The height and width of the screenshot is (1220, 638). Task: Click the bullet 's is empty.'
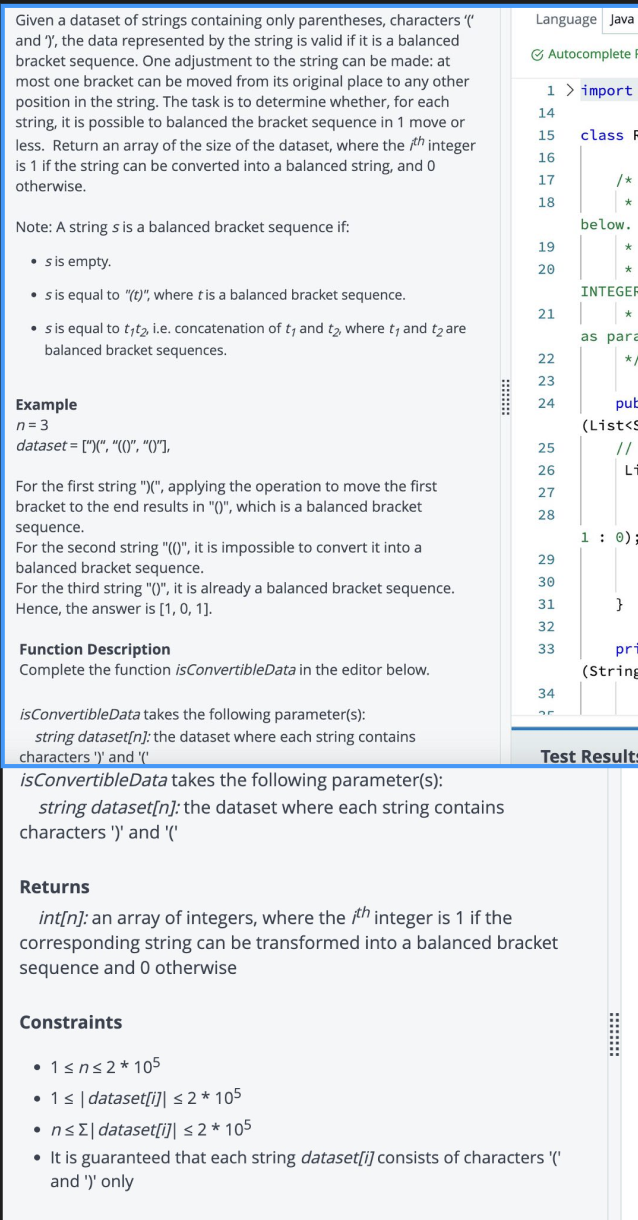(x=78, y=262)
